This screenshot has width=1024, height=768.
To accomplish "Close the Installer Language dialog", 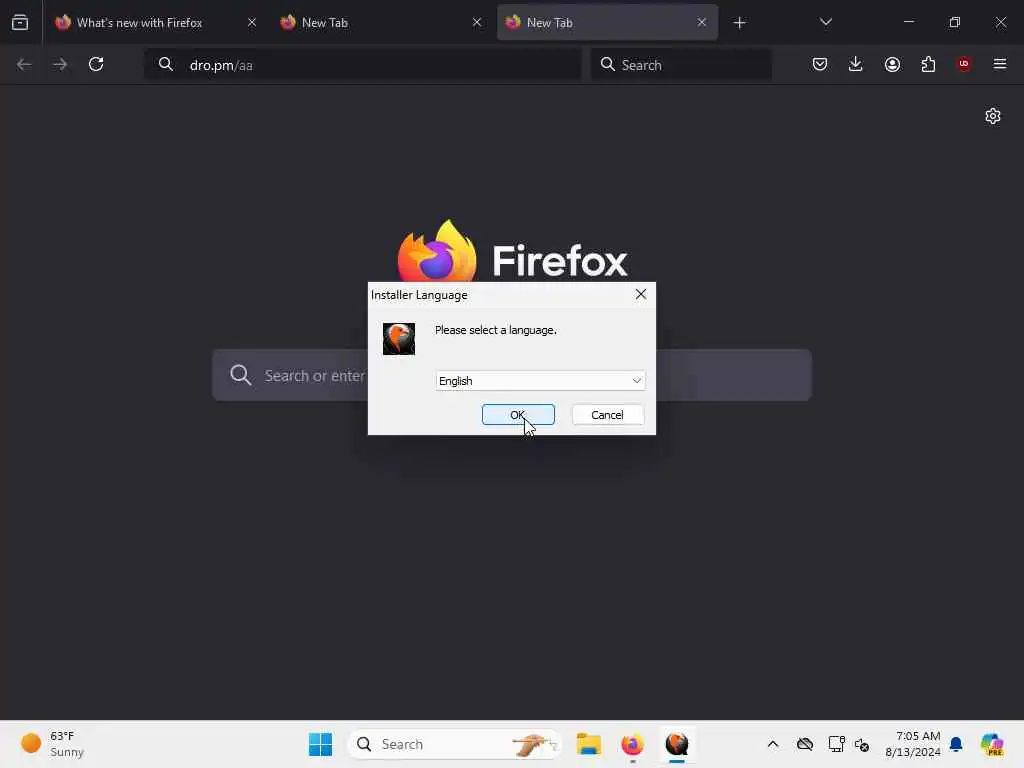I will point(641,295).
